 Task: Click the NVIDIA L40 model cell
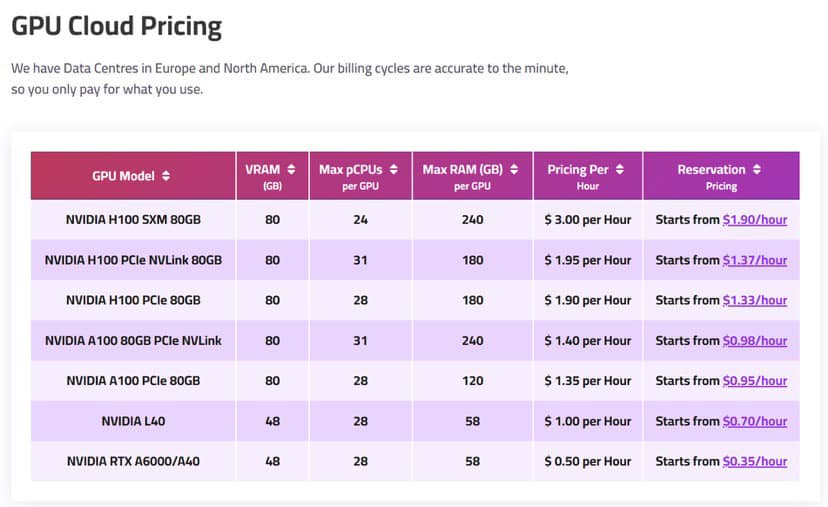133,421
